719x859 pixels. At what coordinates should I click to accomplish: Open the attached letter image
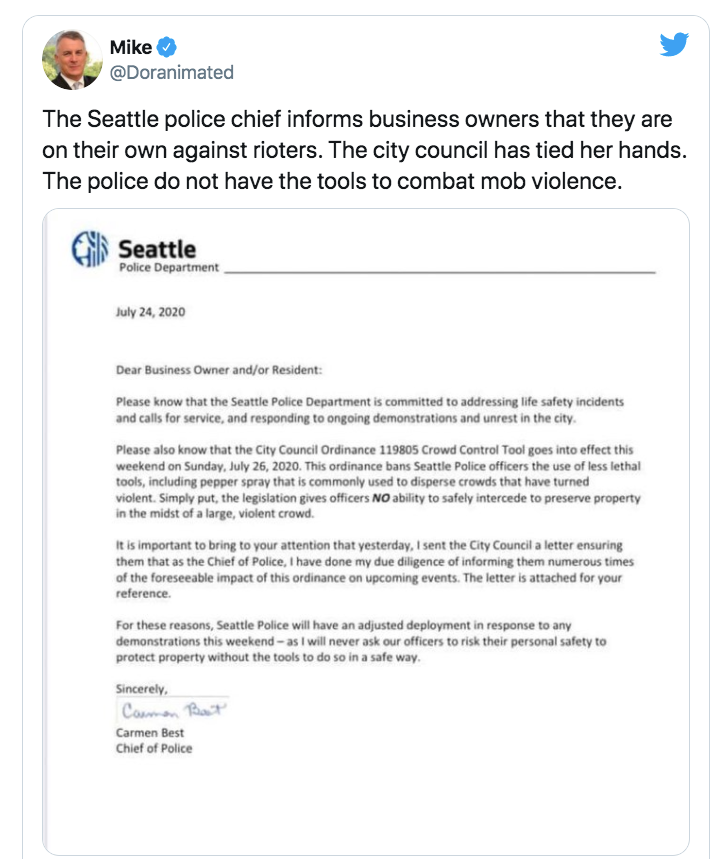pyautogui.click(x=366, y=530)
